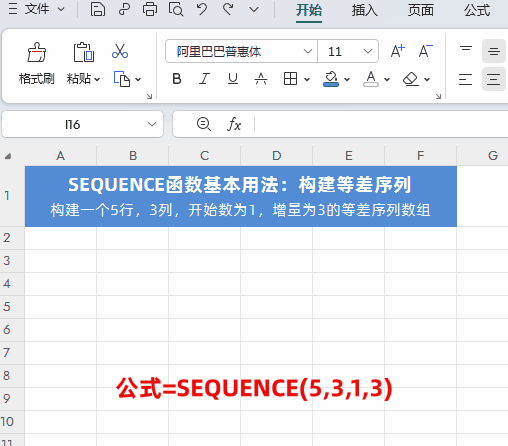508x446 pixels.
Task: Select column D header
Action: [276, 156]
